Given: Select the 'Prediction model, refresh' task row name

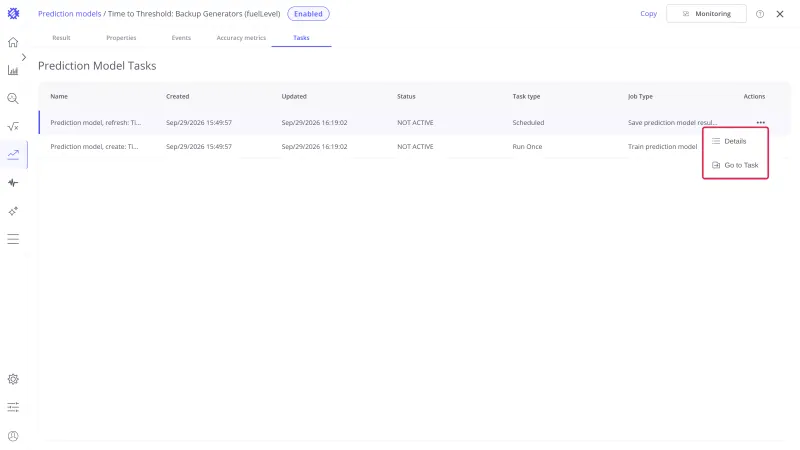Looking at the screenshot, I should click(95, 122).
